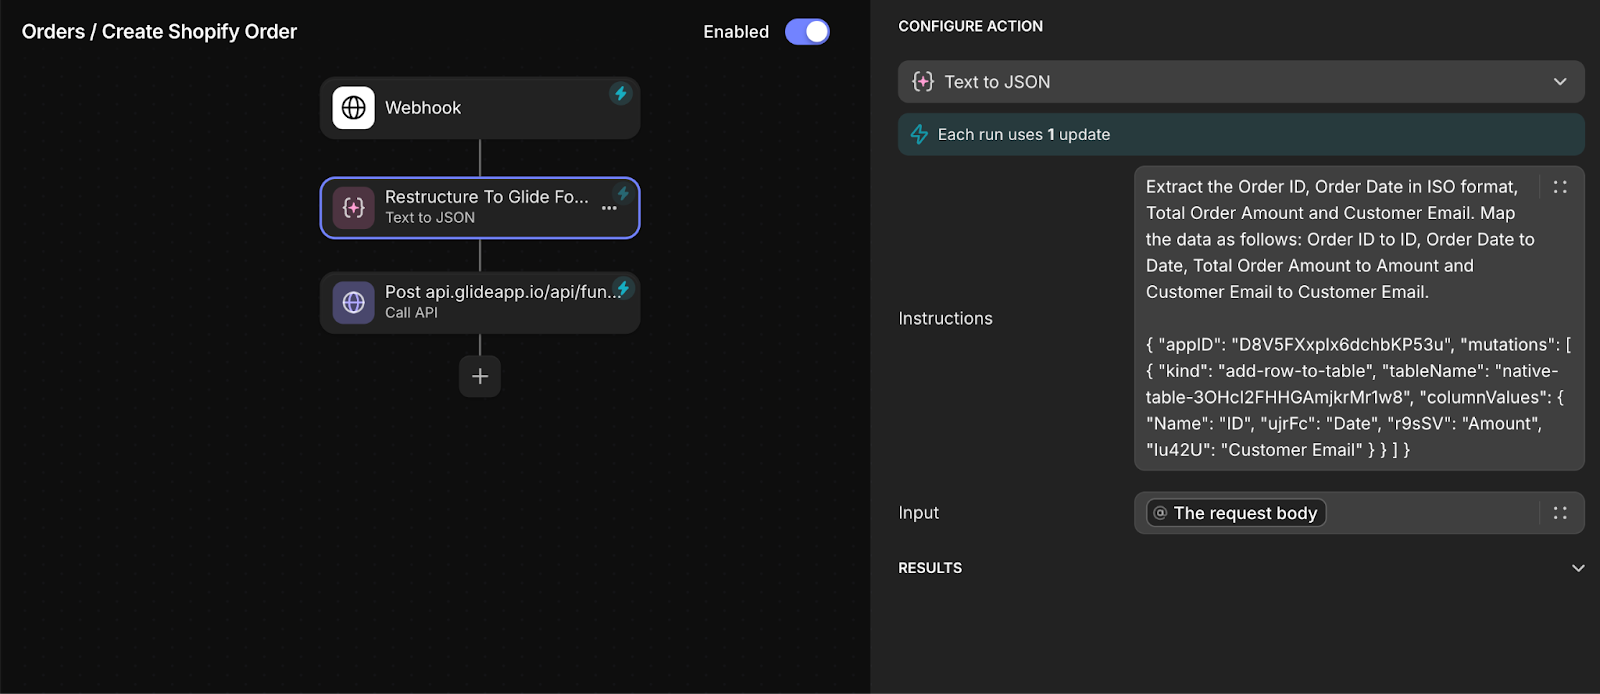The image size is (1600, 694).
Task: Click the braces icon in the action selector
Action: [x=923, y=82]
